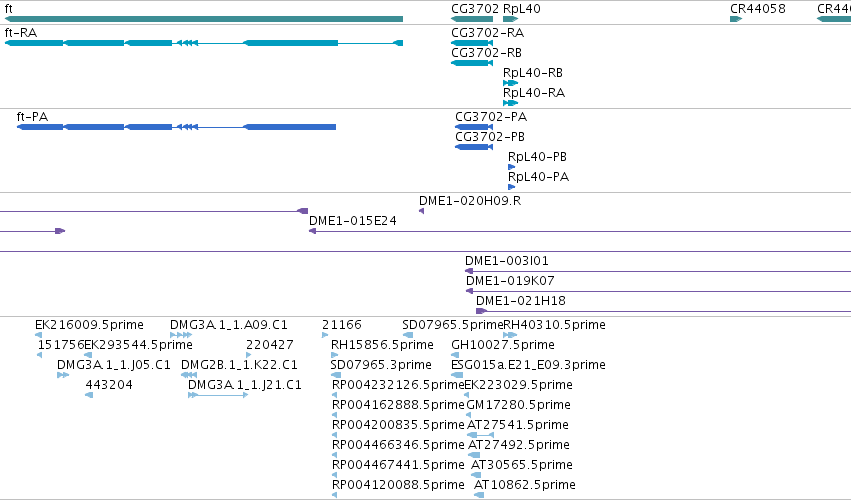Select the DME1-015E24 clone feature
This screenshot has width=851, height=500.
(580, 231)
